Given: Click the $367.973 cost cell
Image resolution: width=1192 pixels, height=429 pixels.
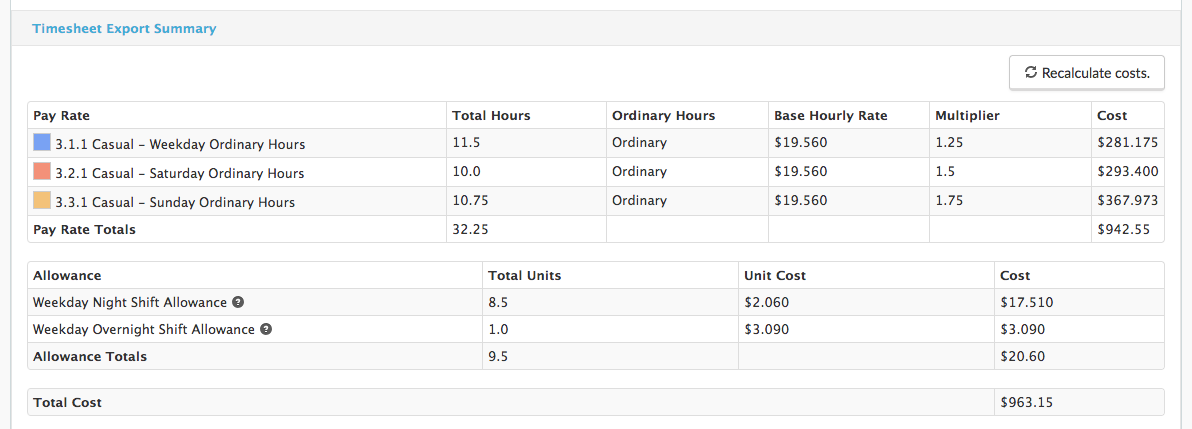Looking at the screenshot, I should (1128, 201).
